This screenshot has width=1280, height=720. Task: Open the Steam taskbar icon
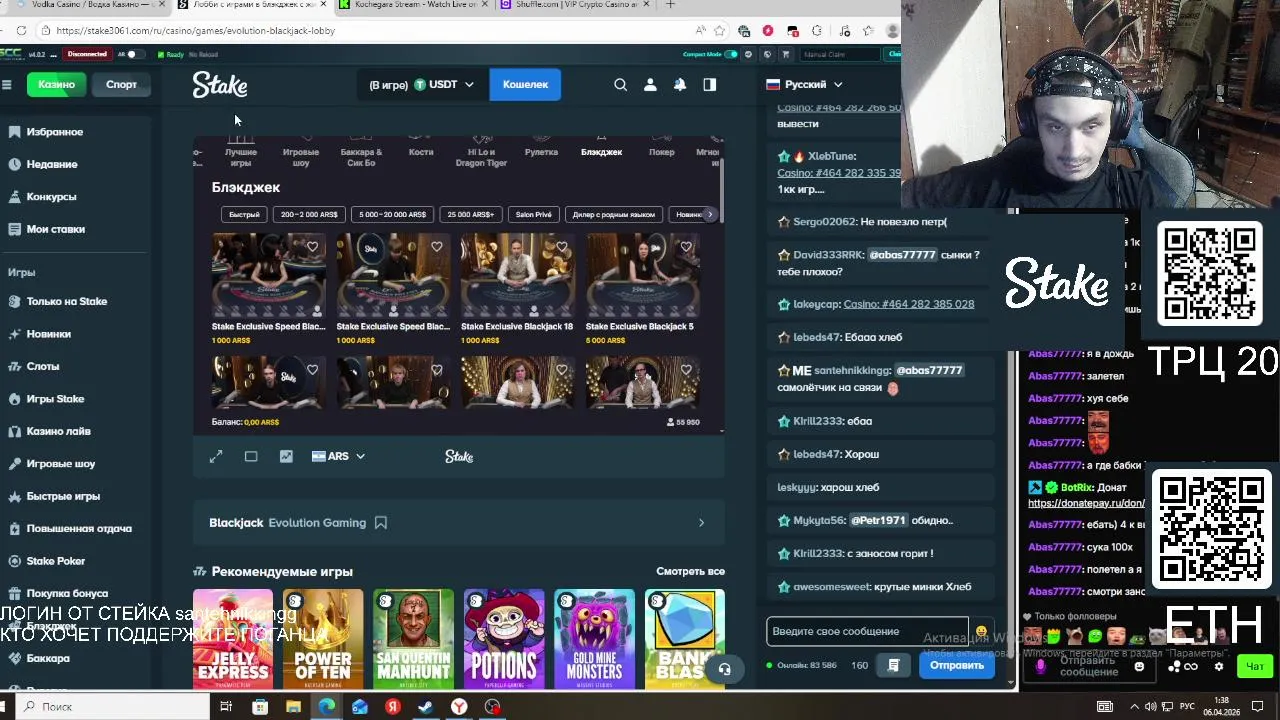(426, 707)
